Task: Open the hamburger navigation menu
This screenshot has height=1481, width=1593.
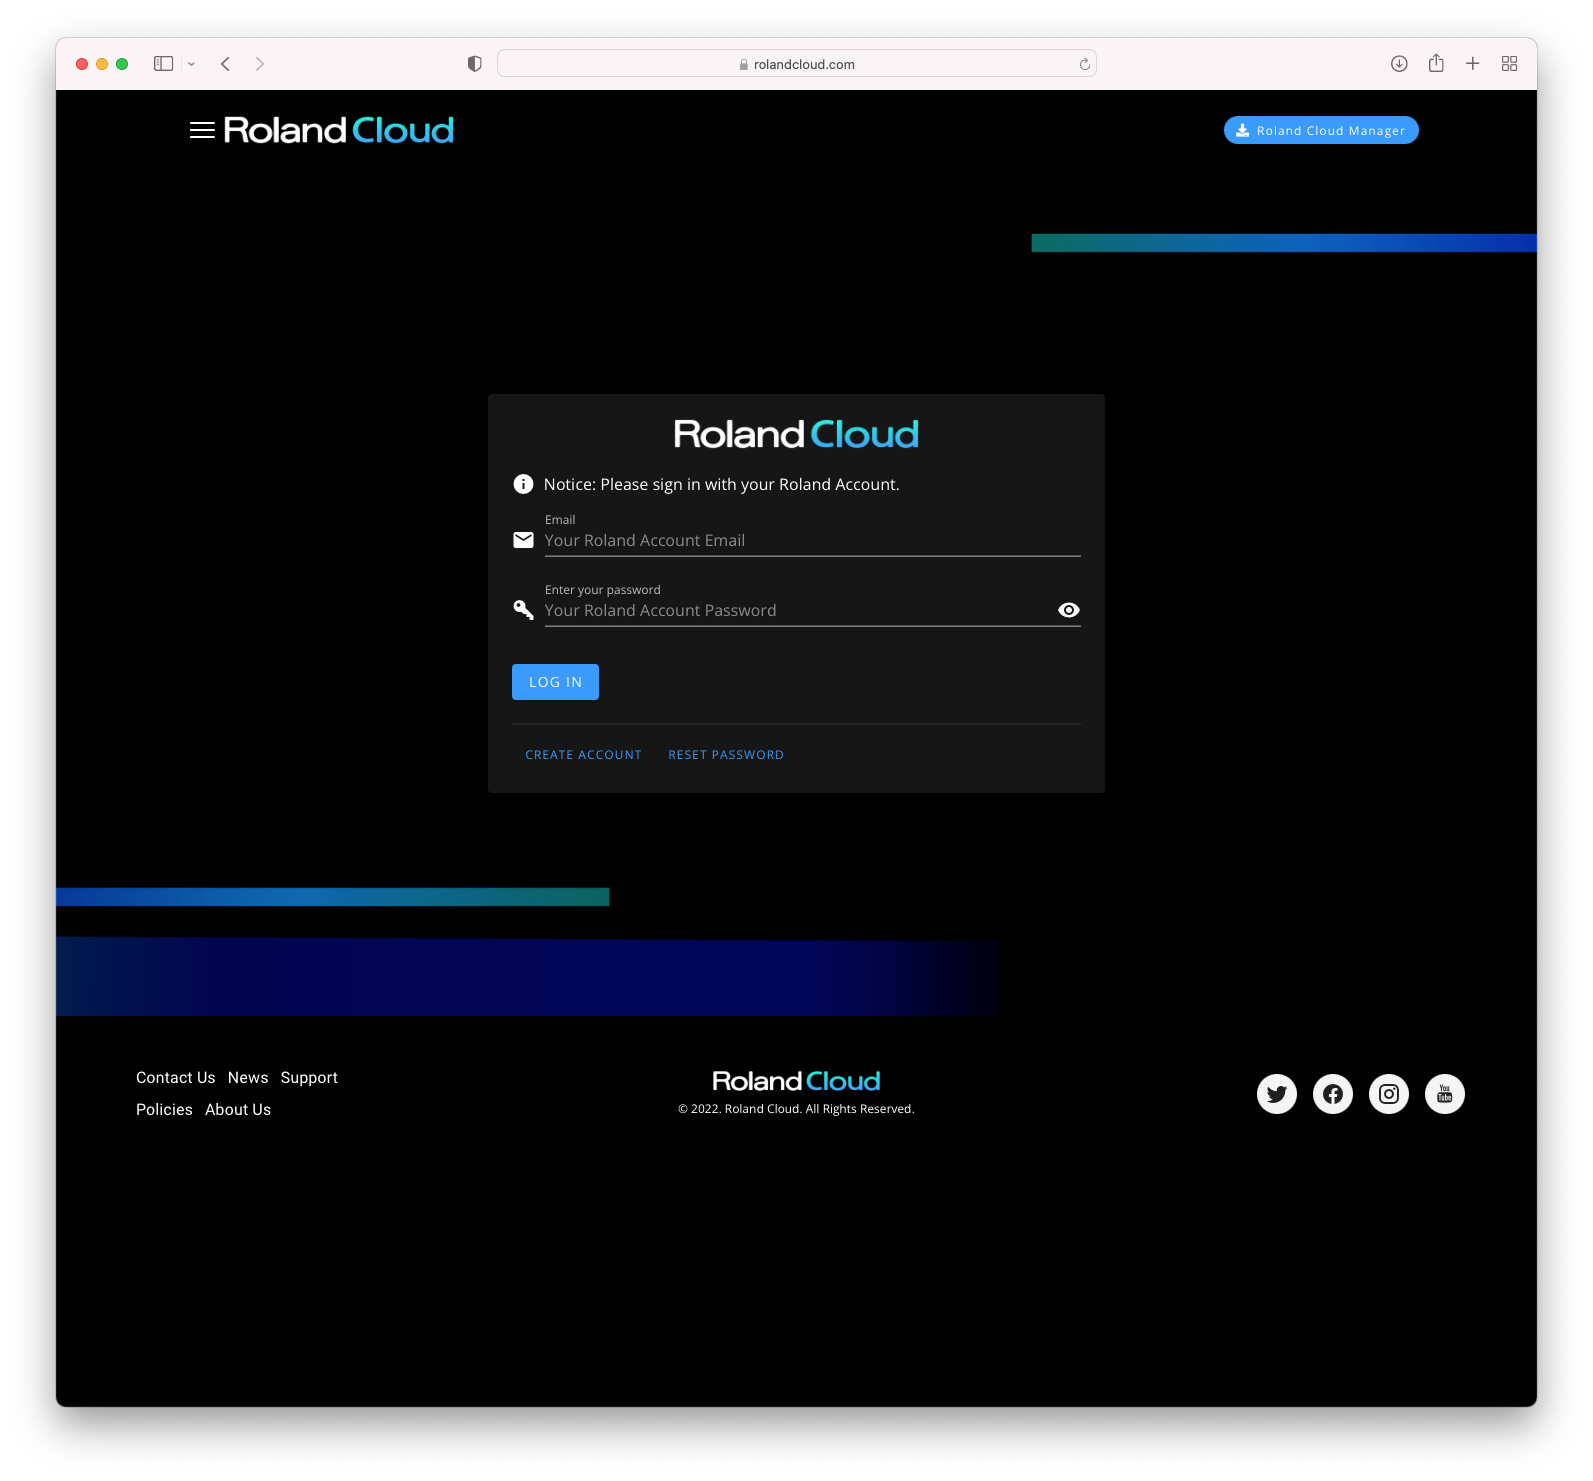Action: tap(202, 130)
